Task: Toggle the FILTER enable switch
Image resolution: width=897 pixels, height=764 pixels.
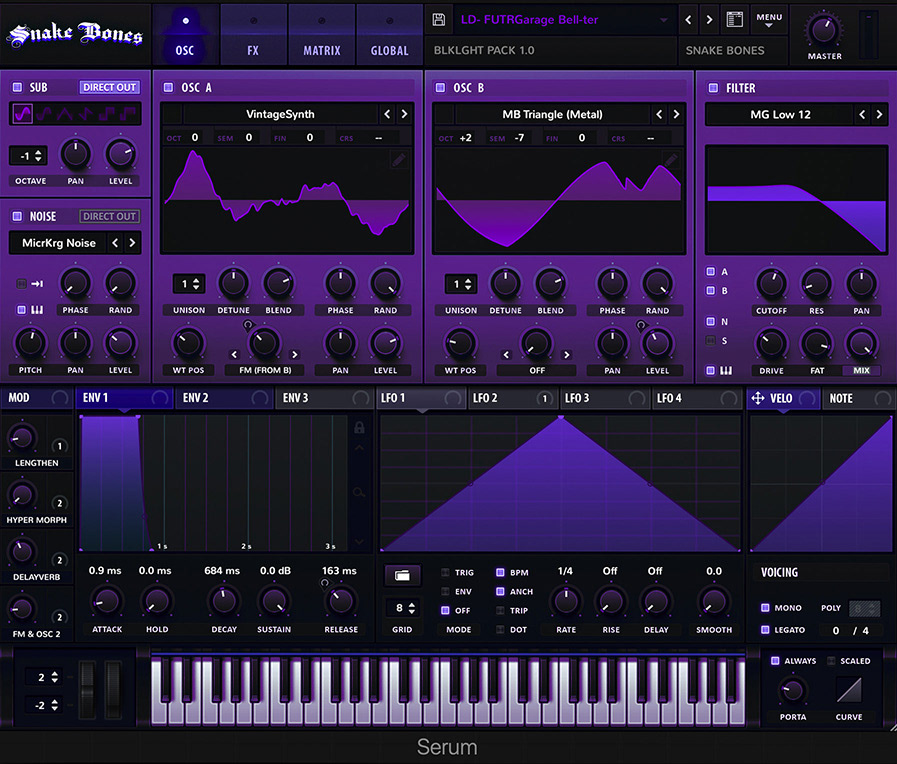Action: (x=713, y=88)
